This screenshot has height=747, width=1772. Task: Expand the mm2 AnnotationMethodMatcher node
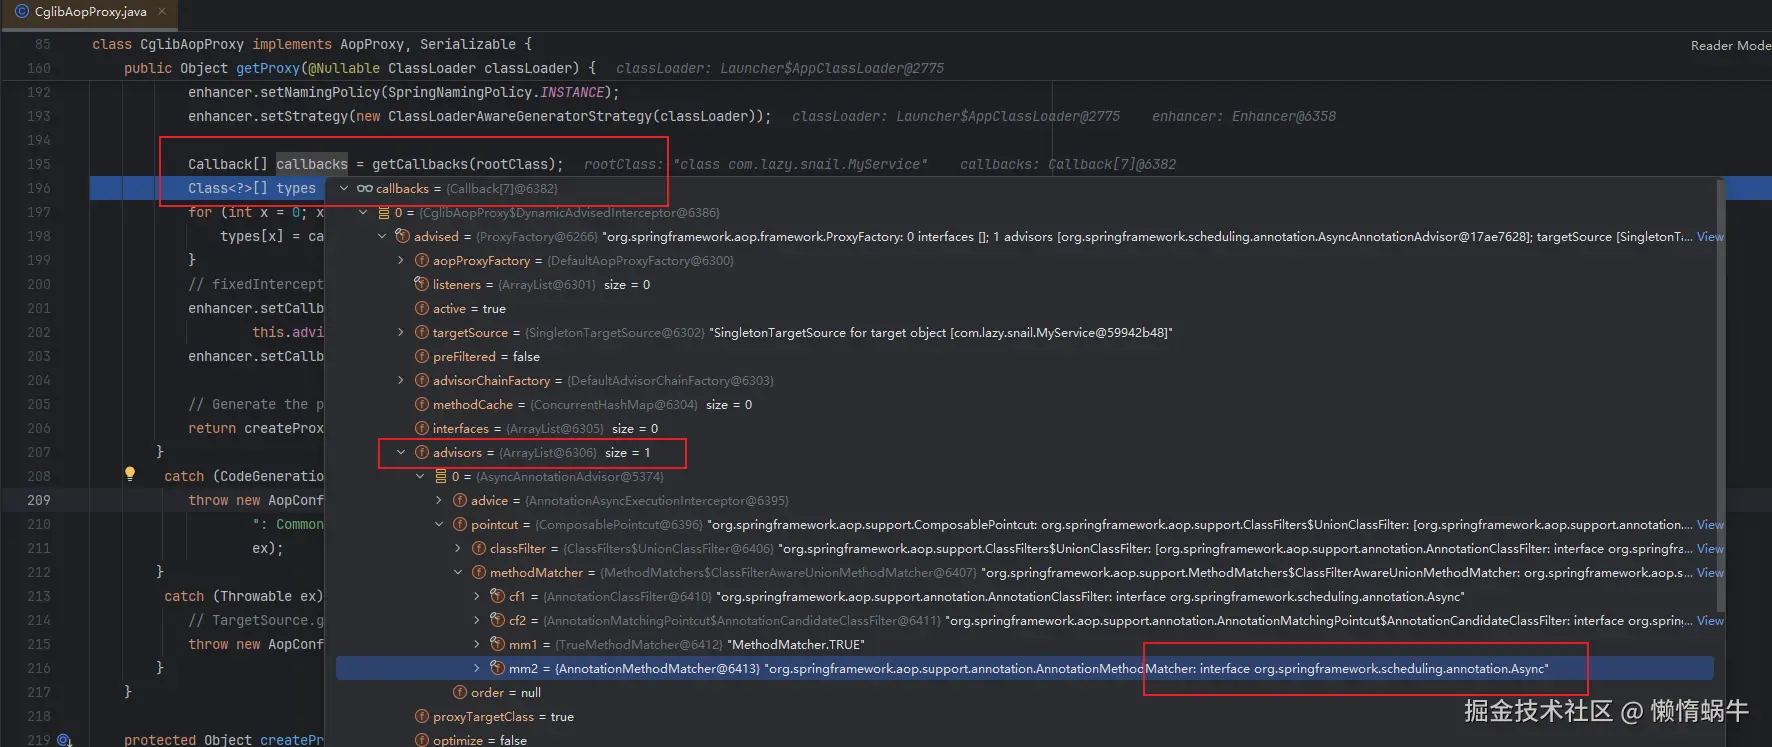pyautogui.click(x=477, y=668)
